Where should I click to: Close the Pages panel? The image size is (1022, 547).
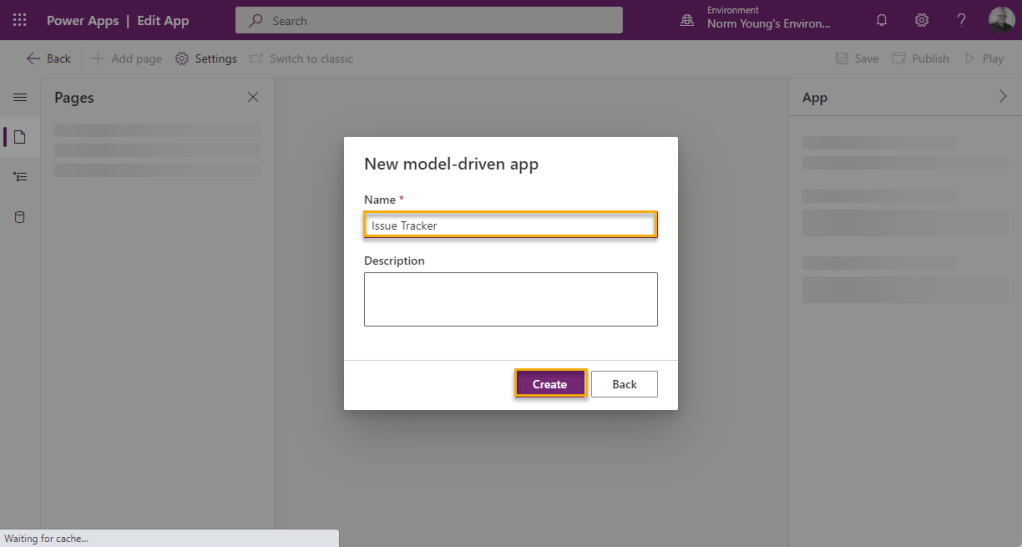[x=253, y=97]
